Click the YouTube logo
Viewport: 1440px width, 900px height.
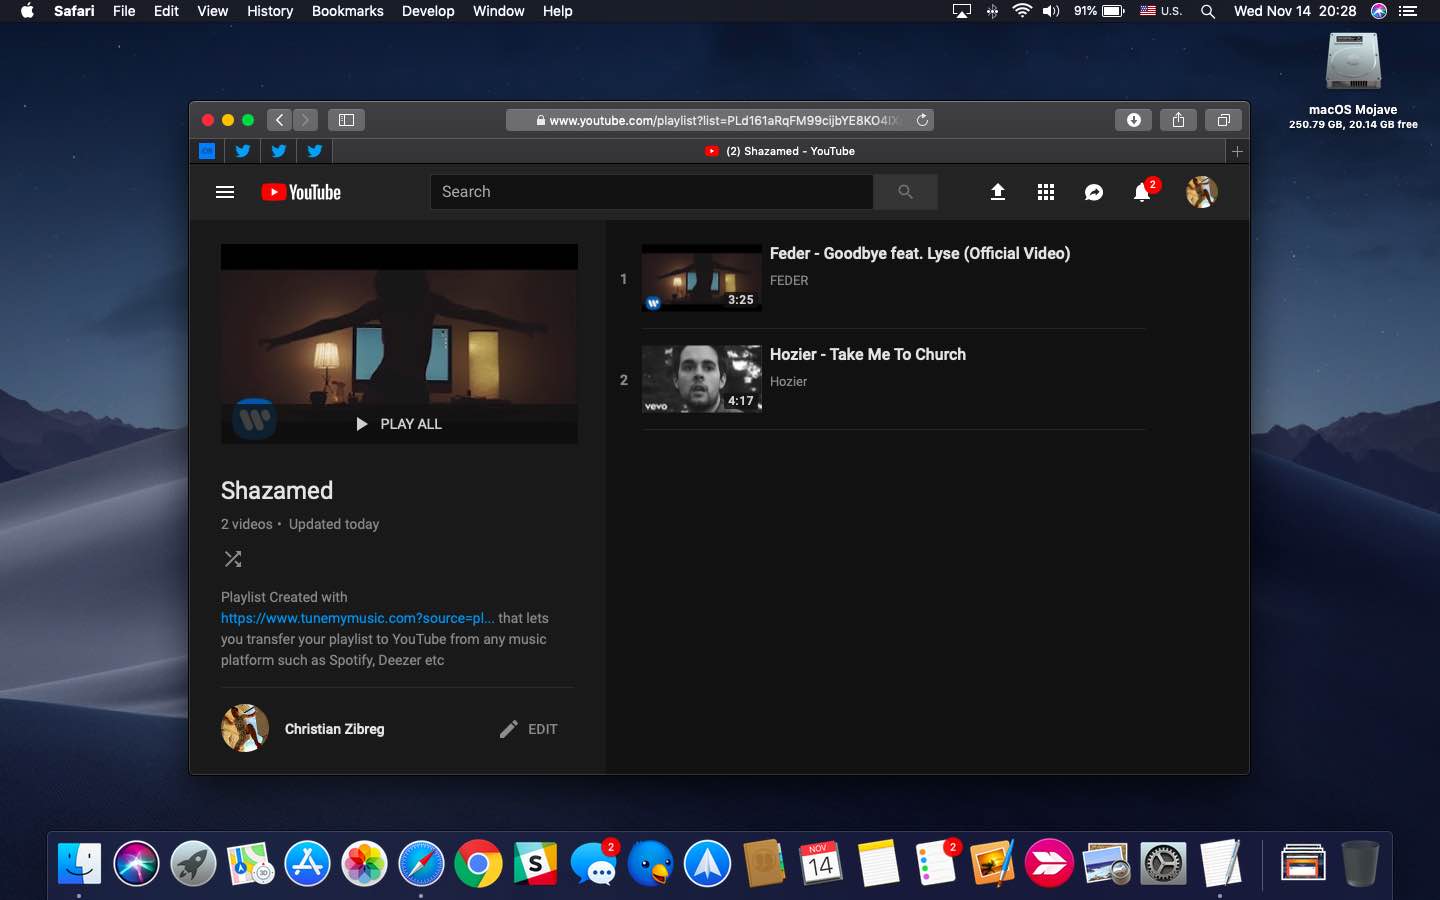(x=301, y=192)
